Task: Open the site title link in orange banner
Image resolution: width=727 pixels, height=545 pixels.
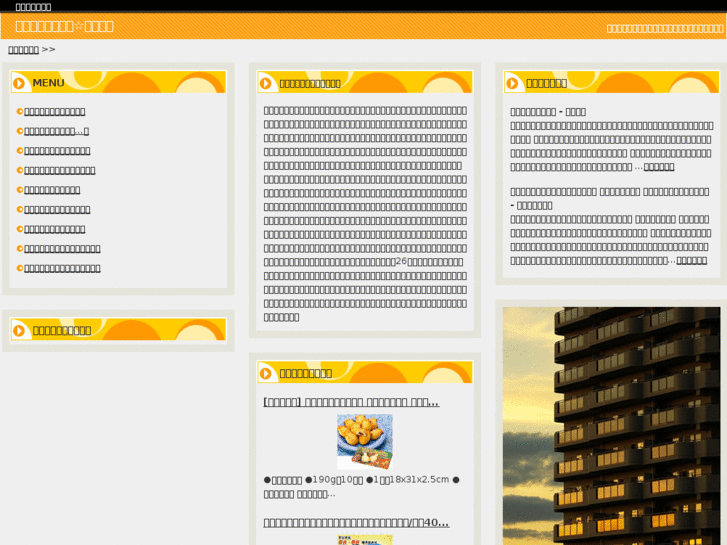Action: click(64, 26)
